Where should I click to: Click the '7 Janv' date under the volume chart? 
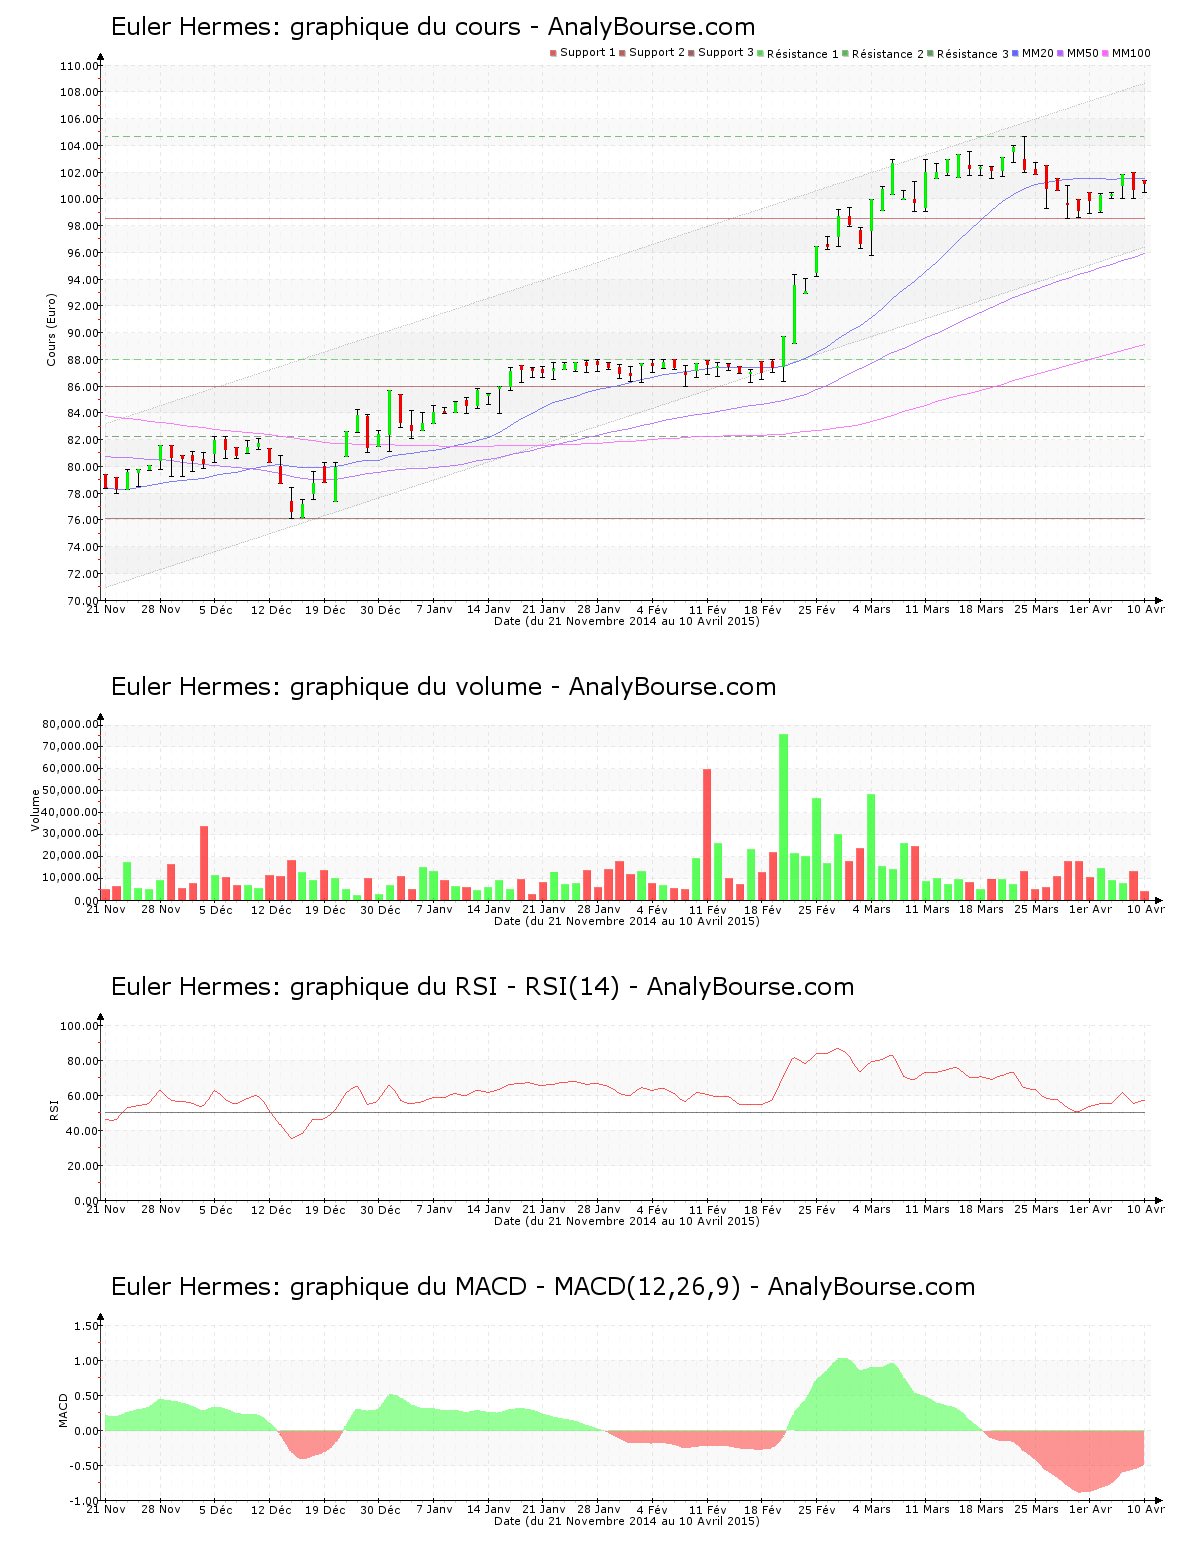[x=434, y=909]
